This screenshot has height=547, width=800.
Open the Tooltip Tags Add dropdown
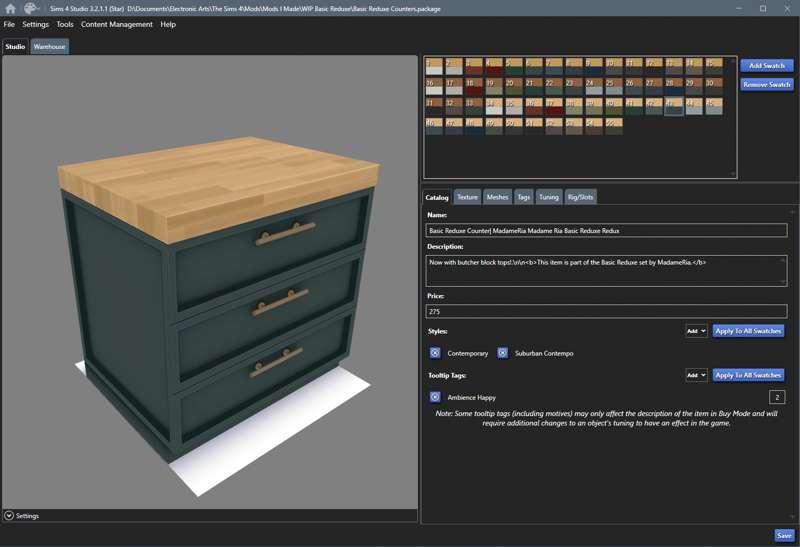pos(696,375)
